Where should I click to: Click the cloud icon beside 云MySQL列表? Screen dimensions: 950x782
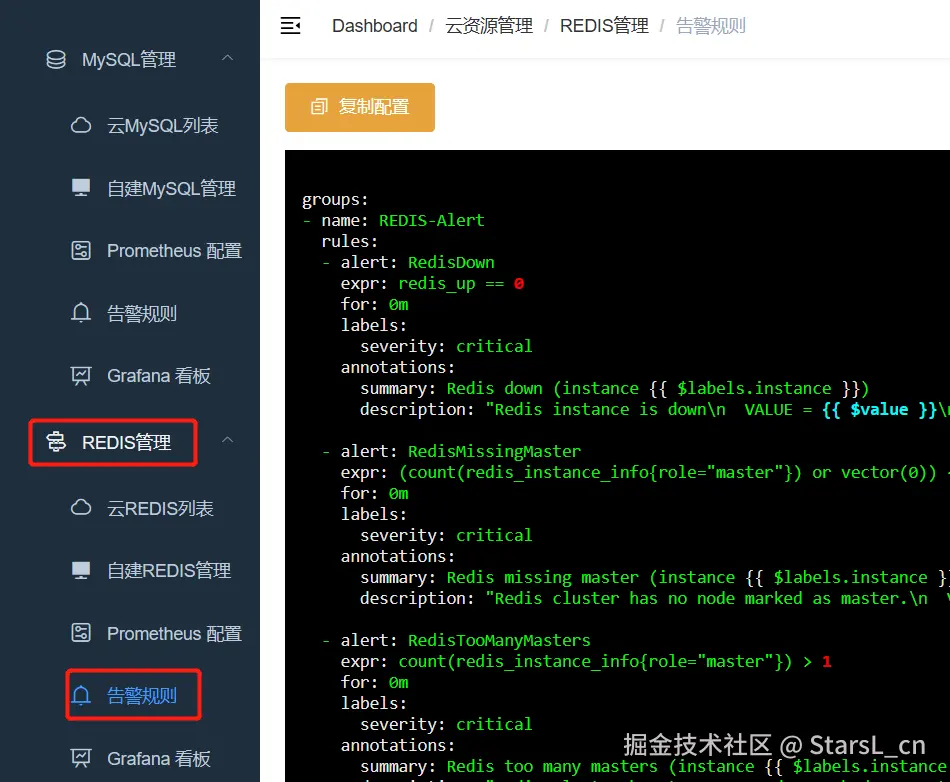(x=81, y=125)
